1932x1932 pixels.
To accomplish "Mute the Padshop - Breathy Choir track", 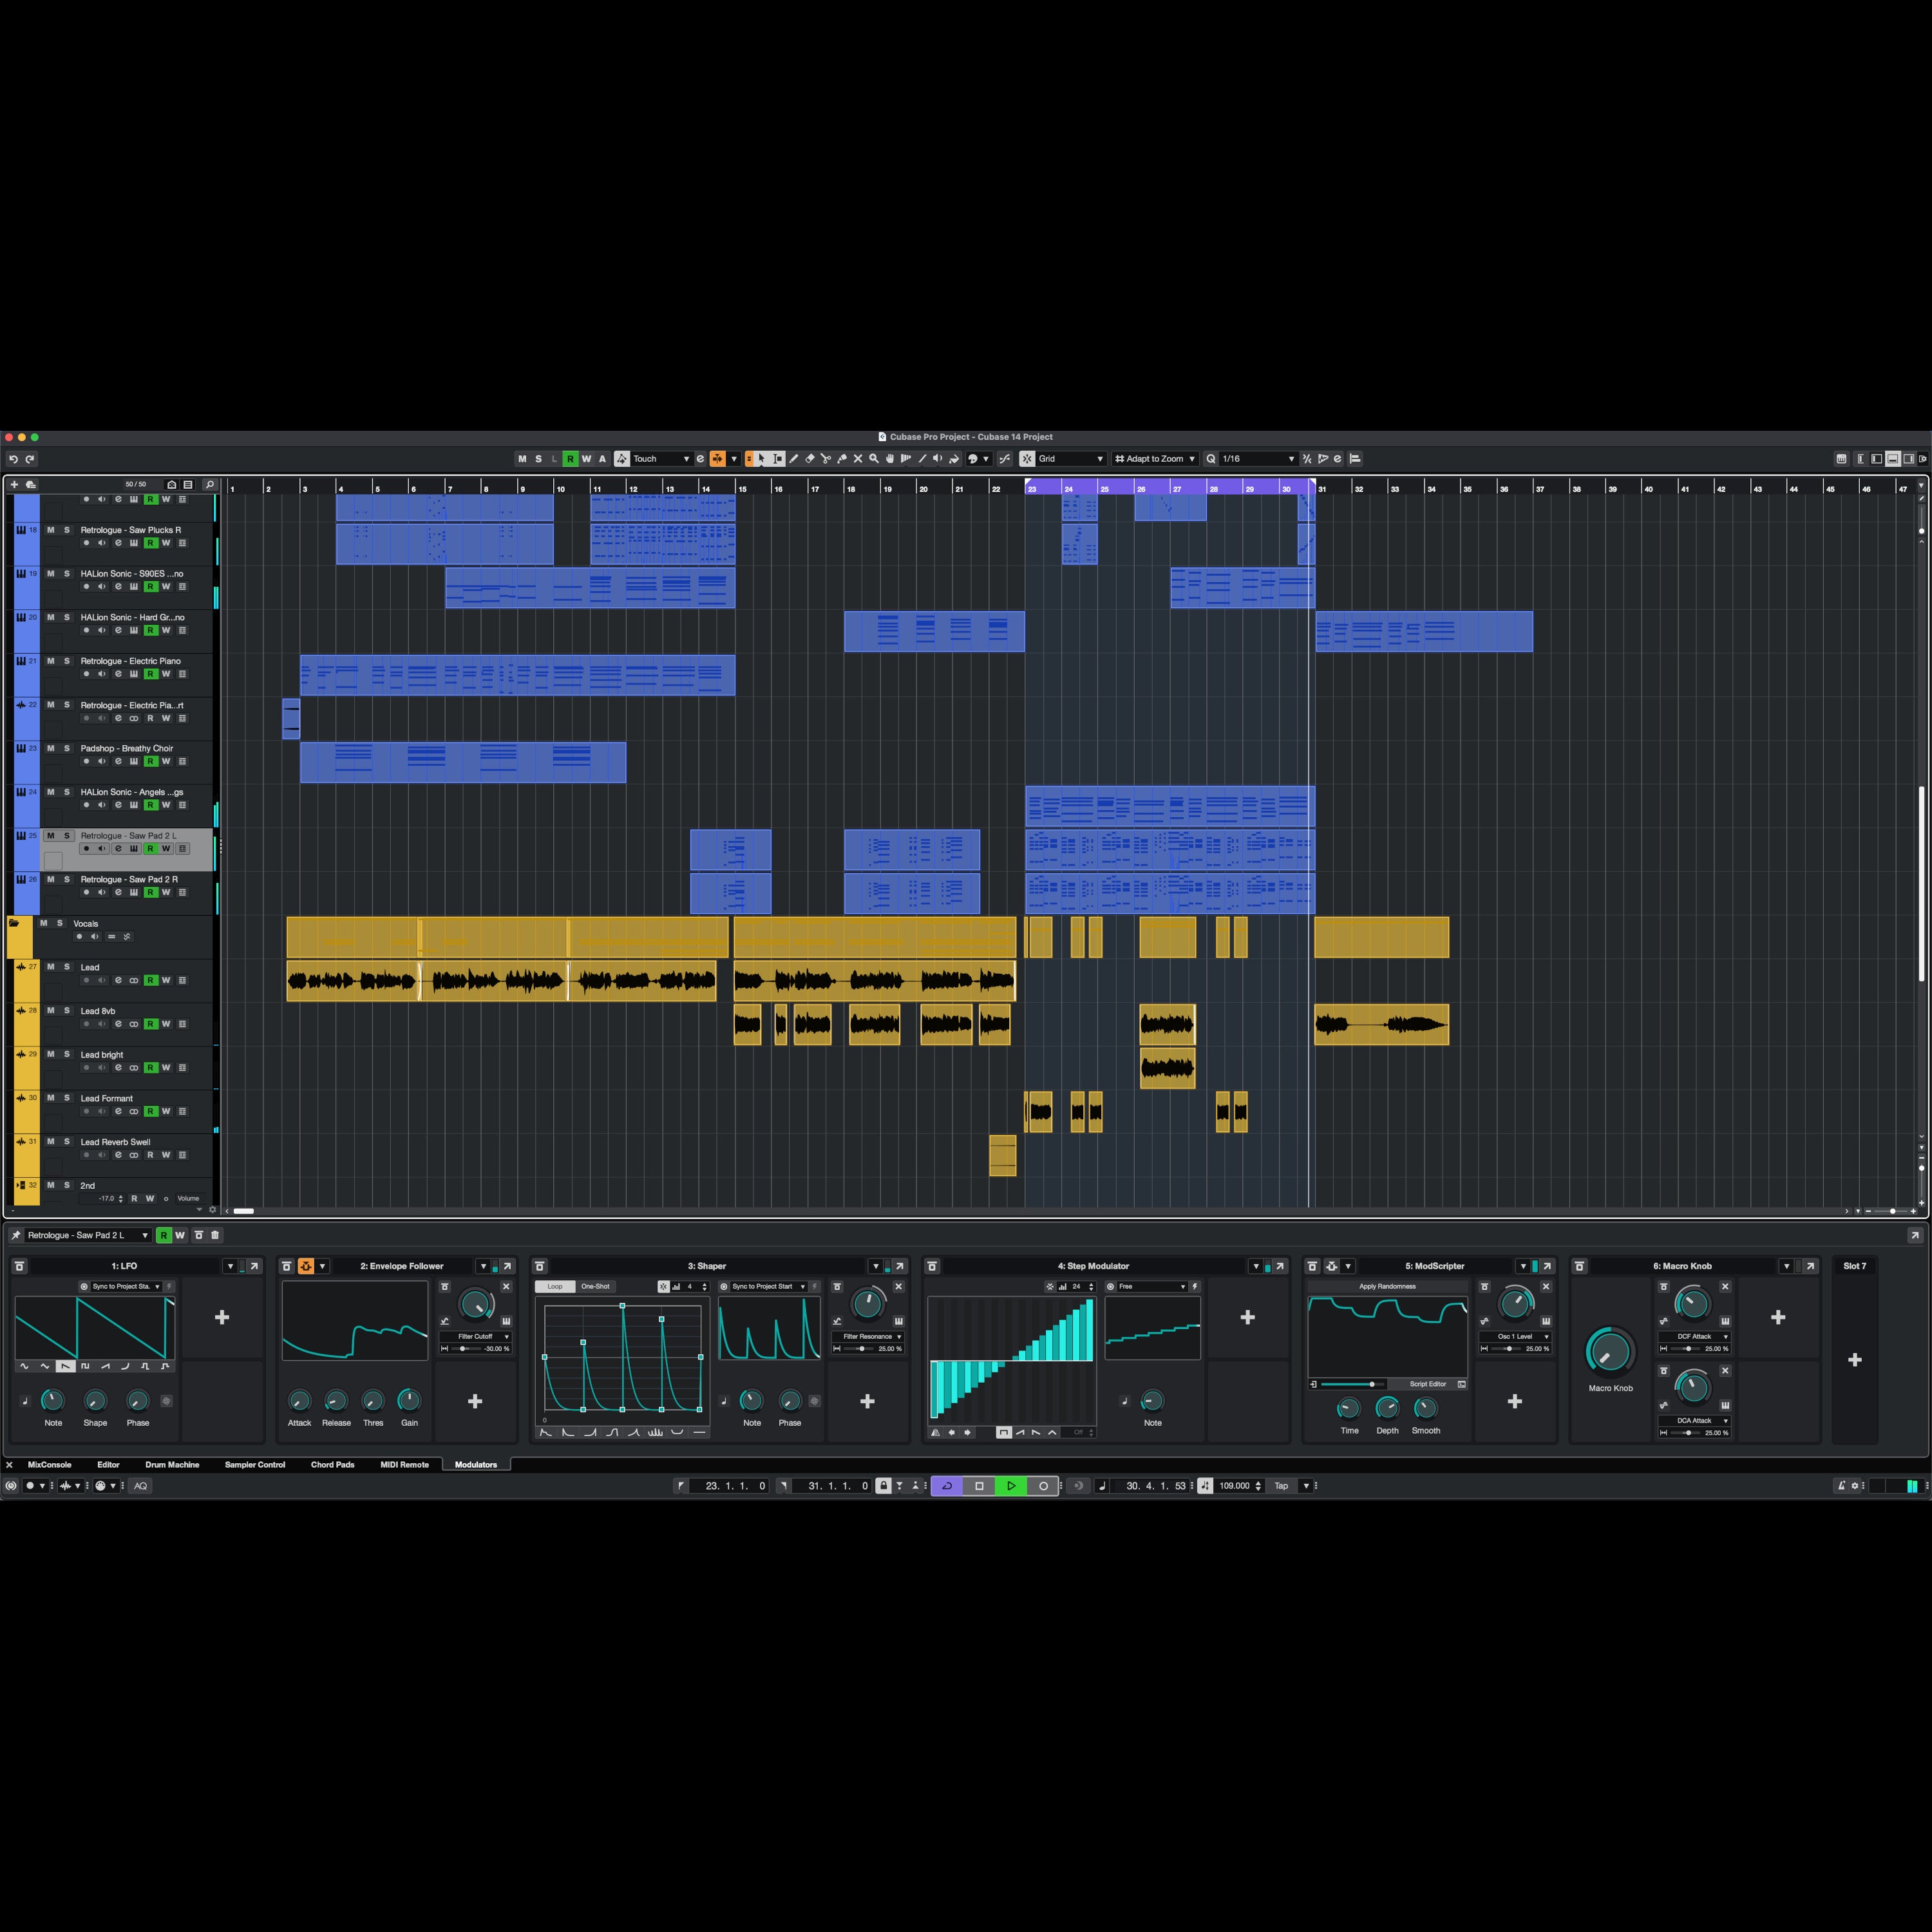I will (x=51, y=748).
